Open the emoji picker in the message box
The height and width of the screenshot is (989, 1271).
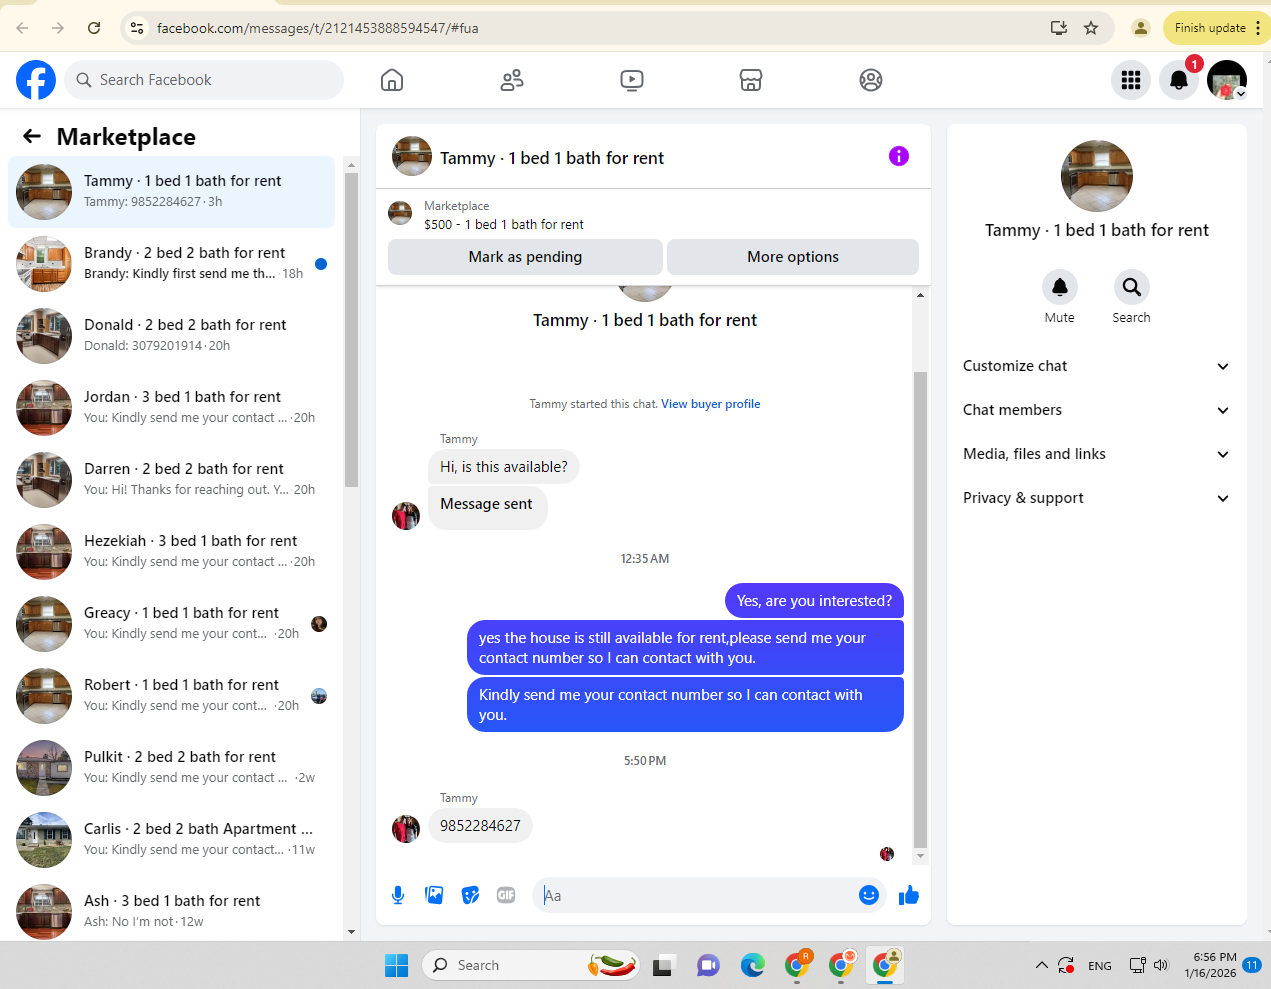tap(869, 895)
